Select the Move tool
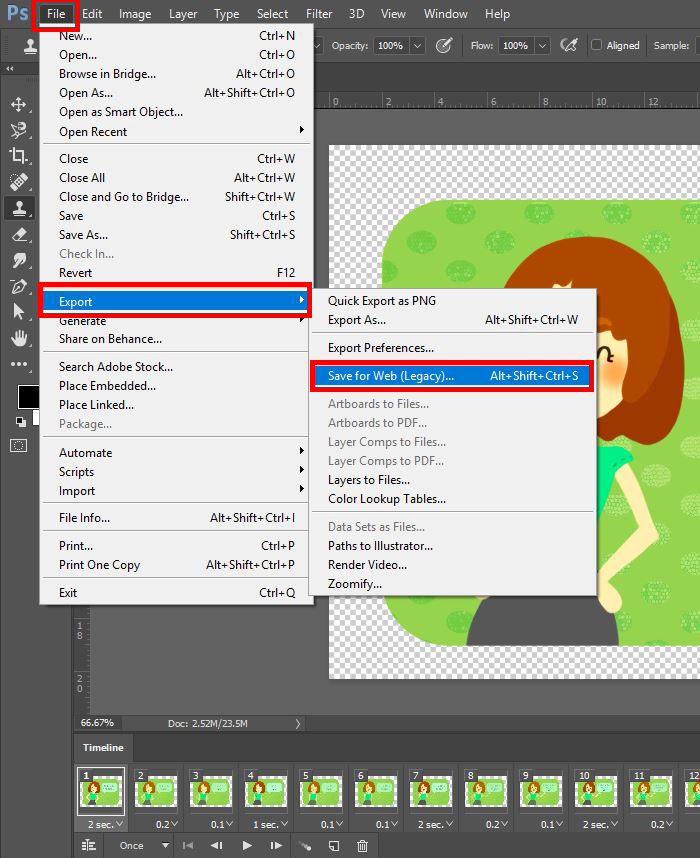 click(x=19, y=104)
